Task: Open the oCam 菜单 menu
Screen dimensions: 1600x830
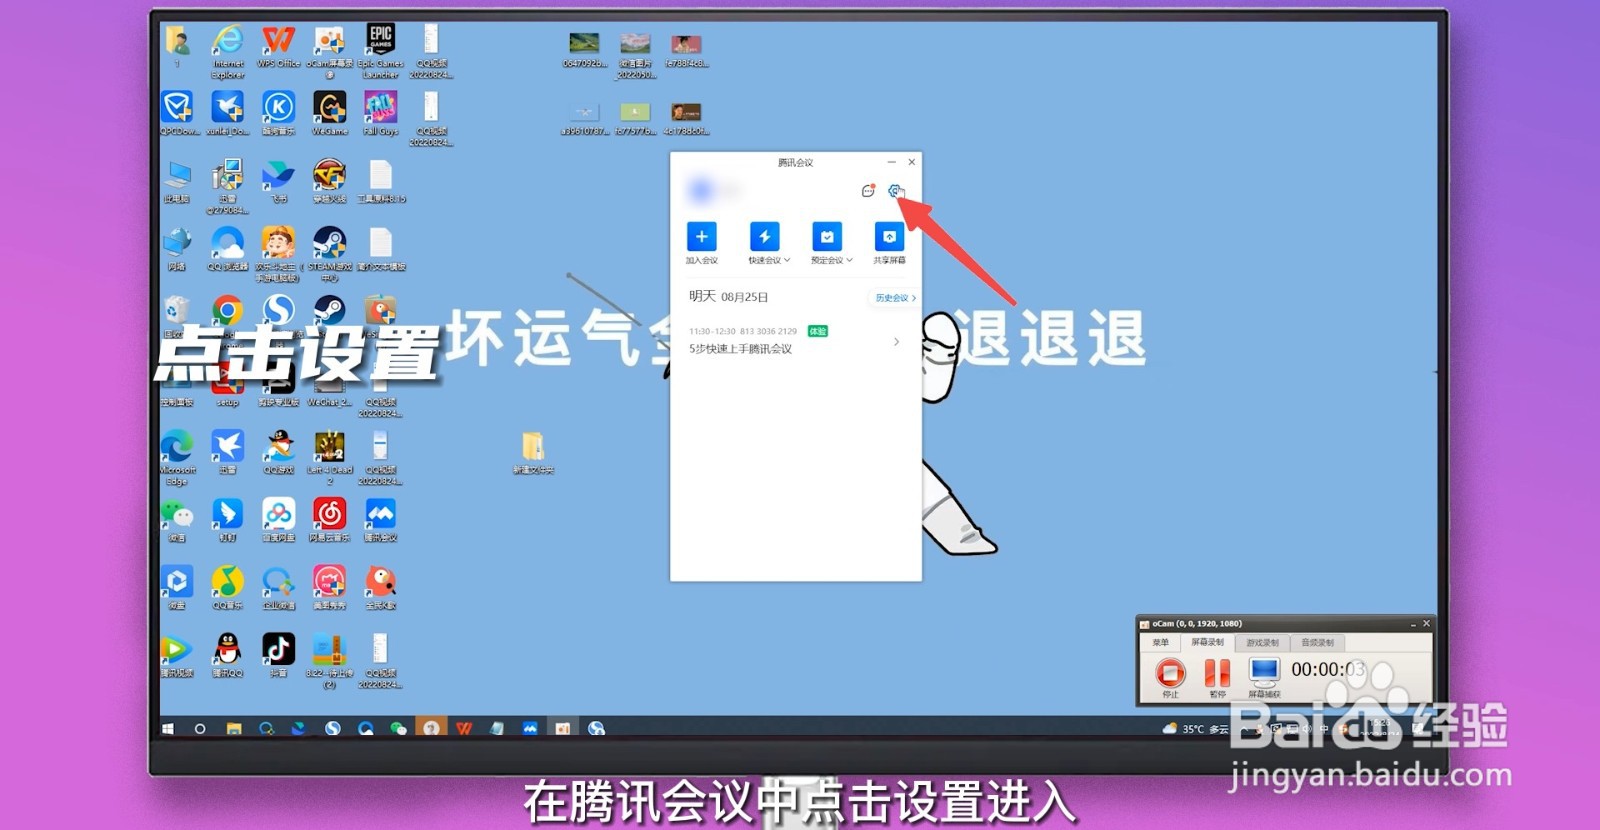Action: pyautogui.click(x=1160, y=642)
